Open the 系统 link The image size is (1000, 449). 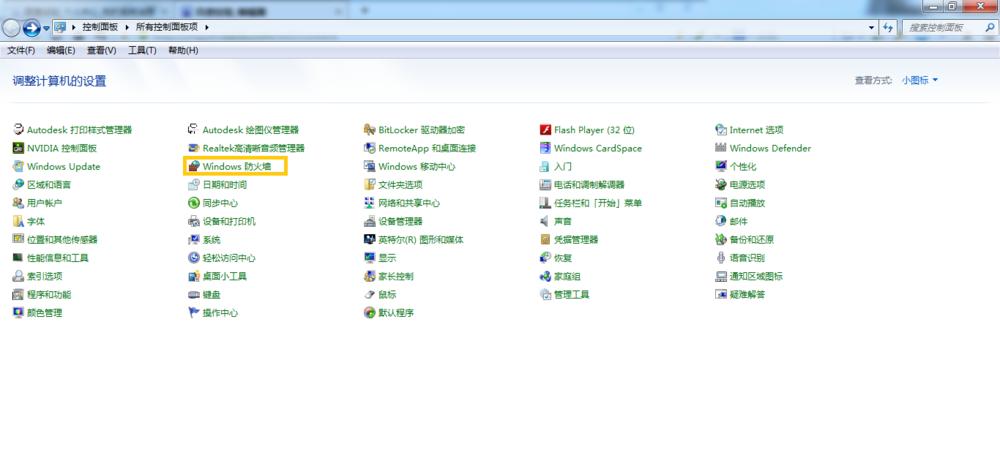pyautogui.click(x=212, y=240)
